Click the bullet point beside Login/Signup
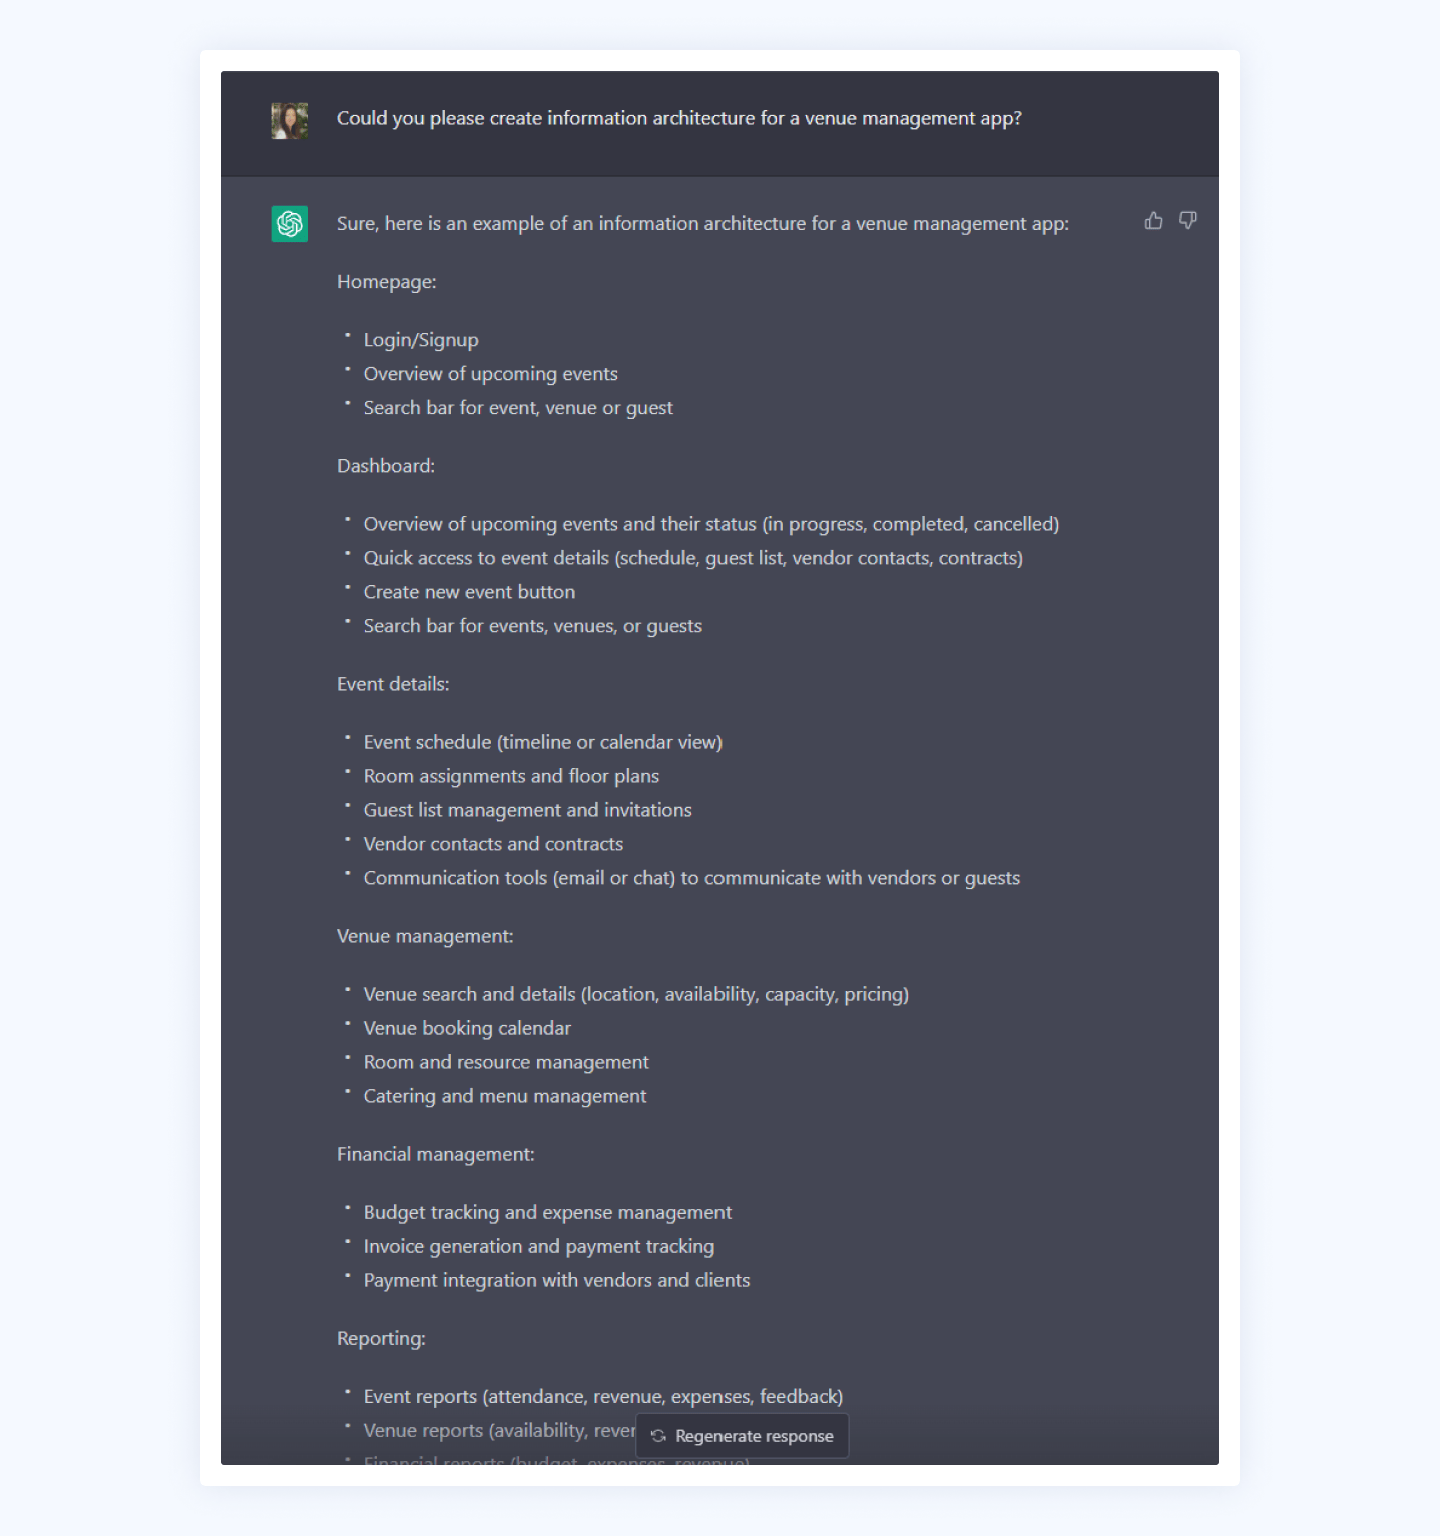This screenshot has width=1440, height=1536. [347, 336]
